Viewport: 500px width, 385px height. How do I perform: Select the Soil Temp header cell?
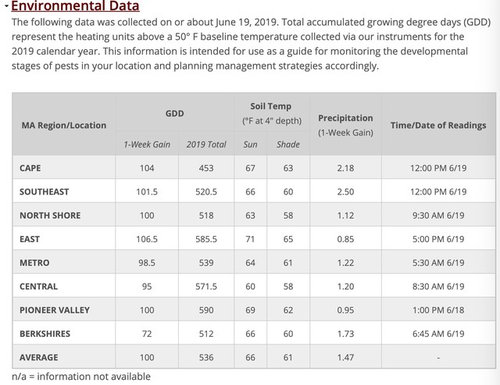pos(272,113)
